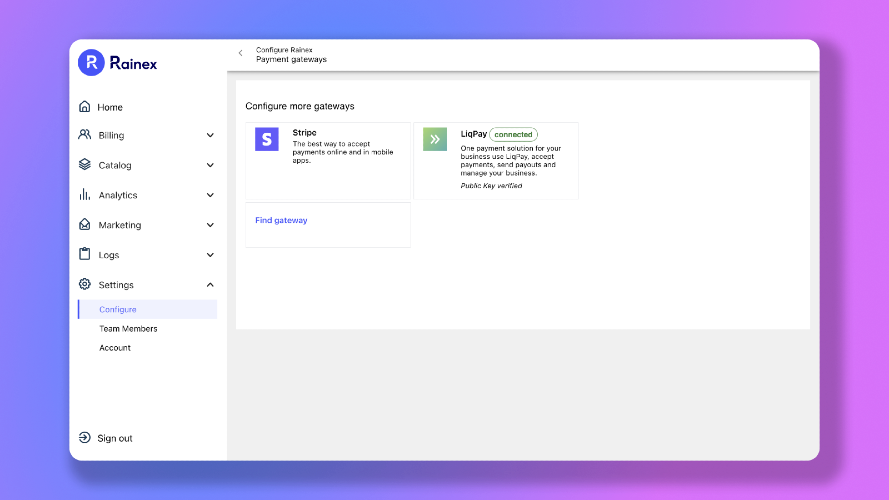Viewport: 889px width, 500px height.
Task: Click the Stripe gateway title
Action: (x=304, y=133)
